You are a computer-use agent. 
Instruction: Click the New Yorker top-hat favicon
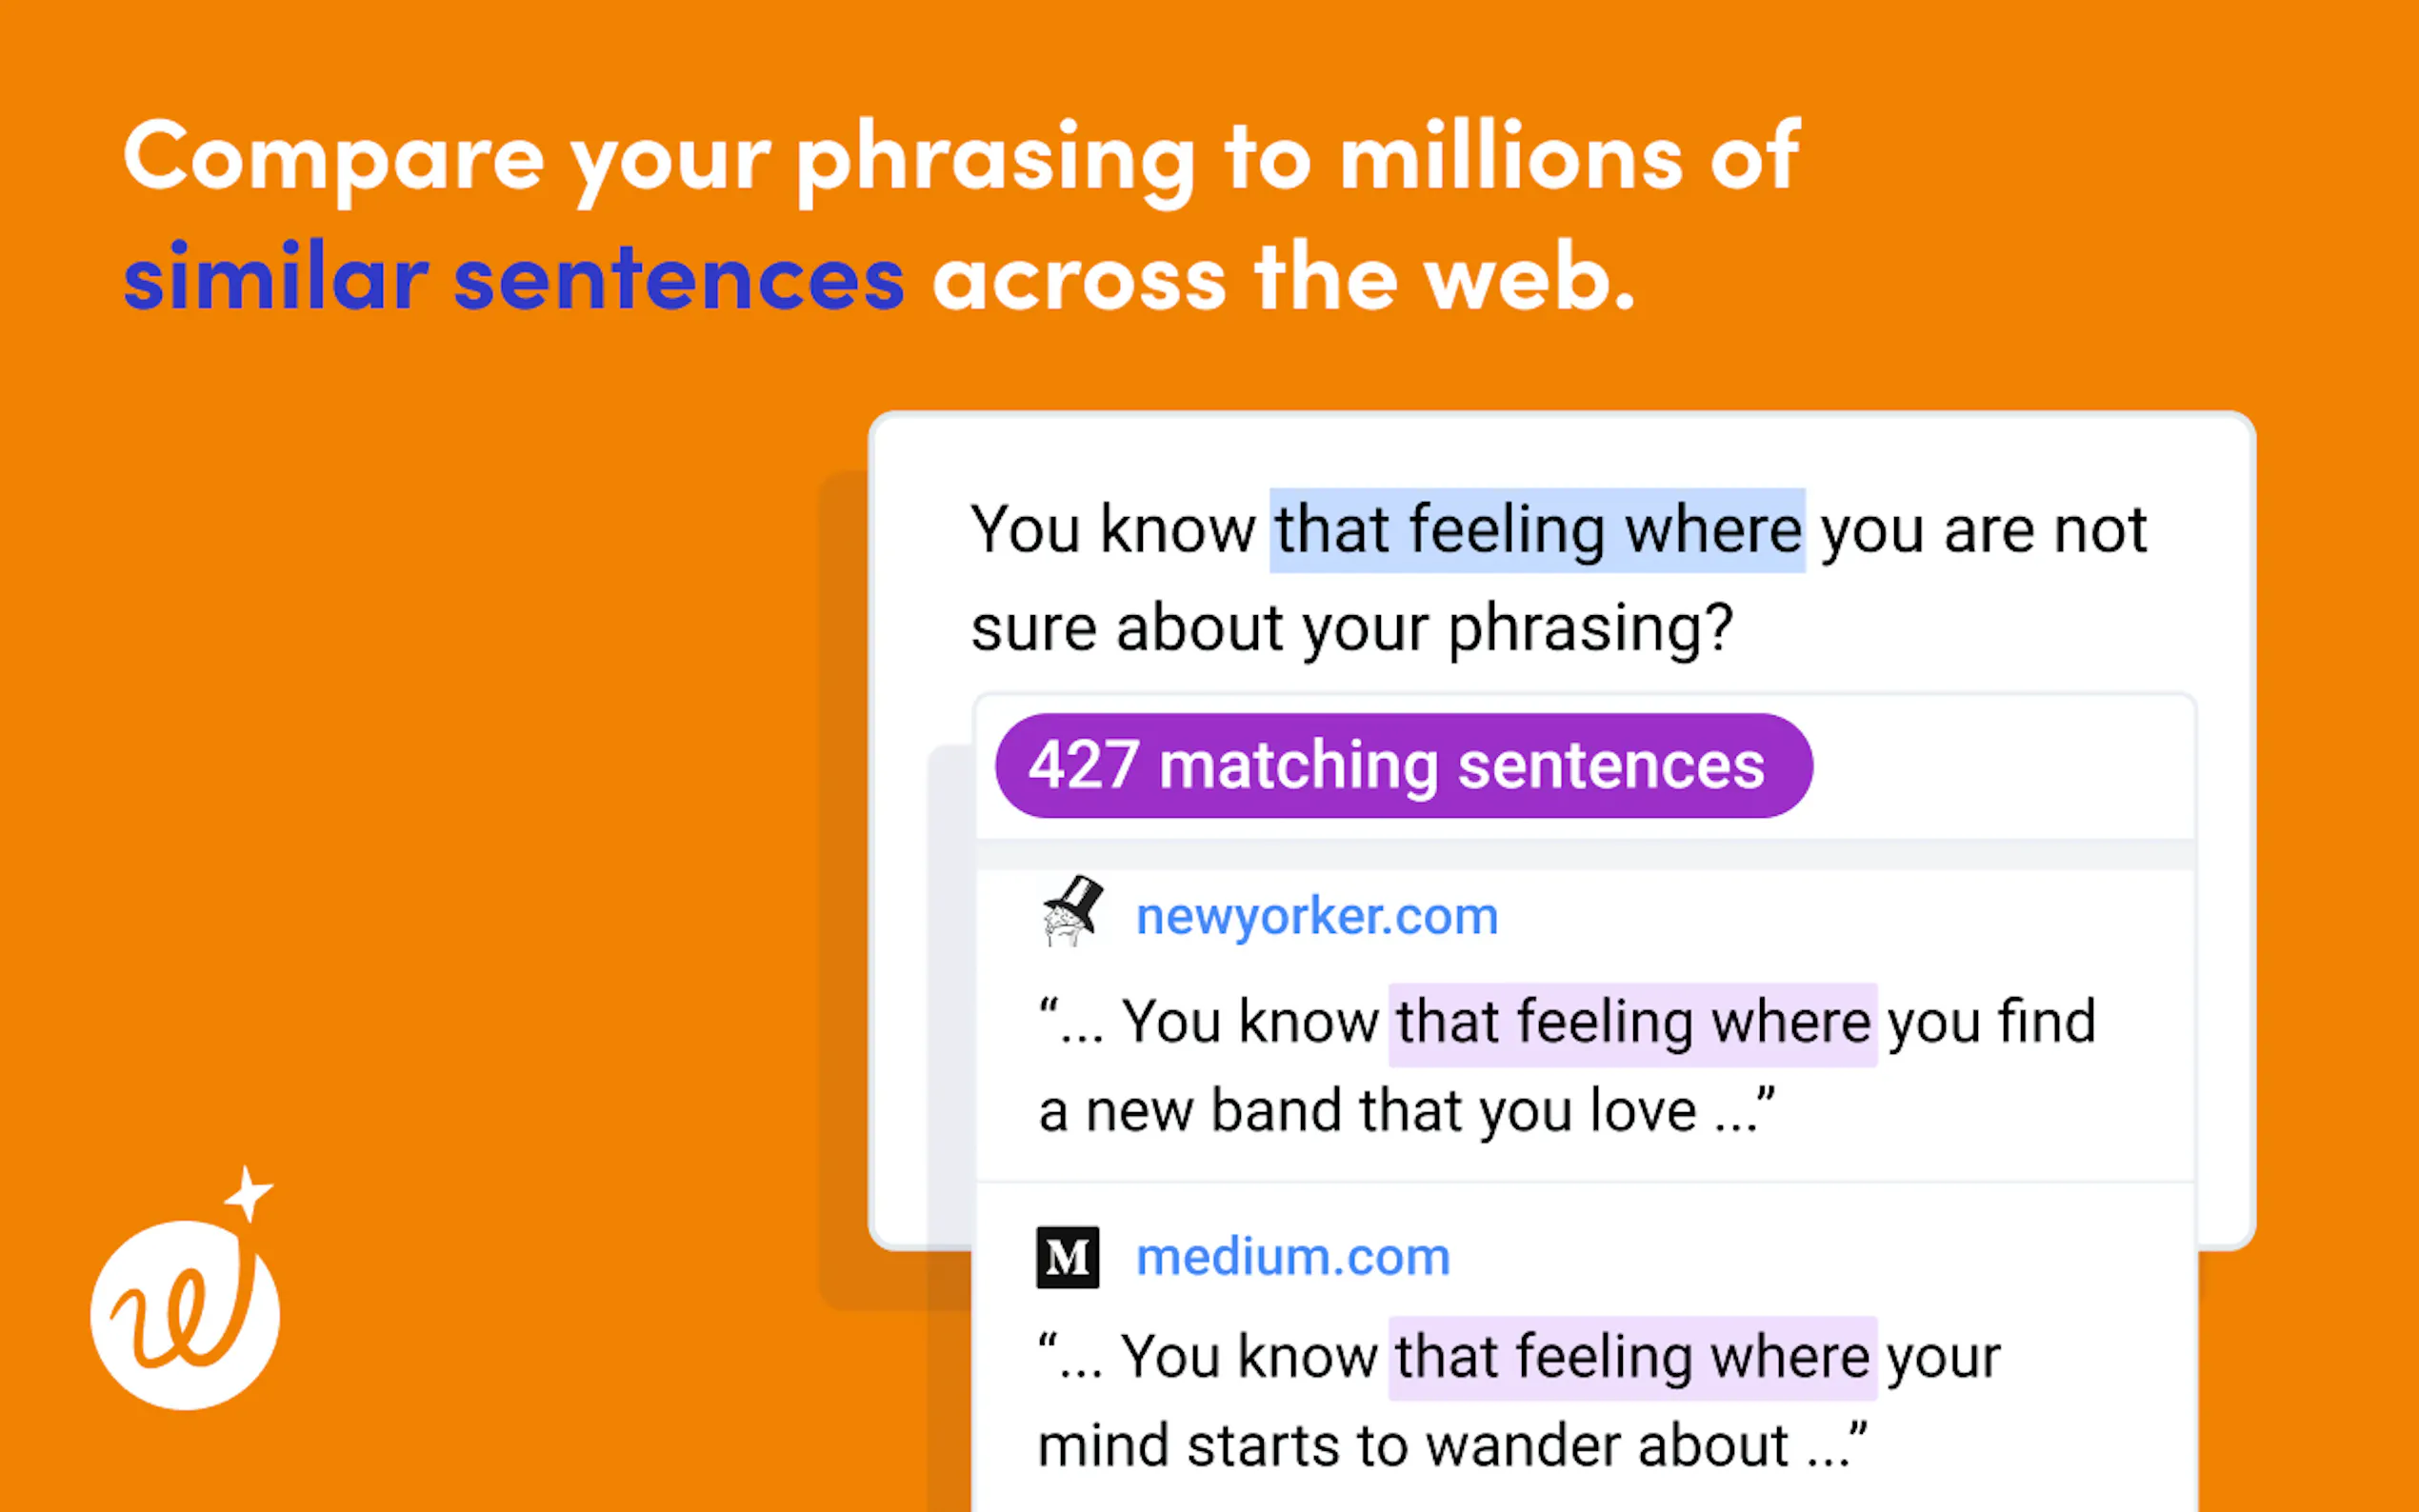pyautogui.click(x=1071, y=911)
